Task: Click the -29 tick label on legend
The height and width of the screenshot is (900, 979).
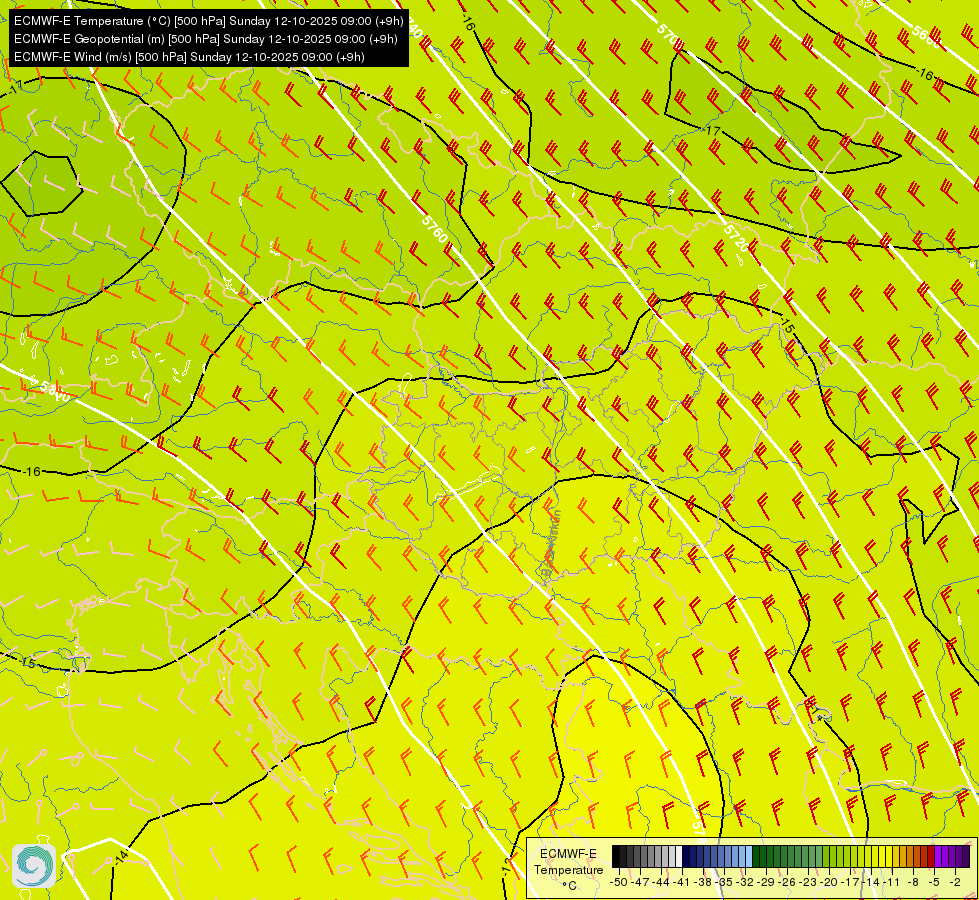Action: click(765, 882)
